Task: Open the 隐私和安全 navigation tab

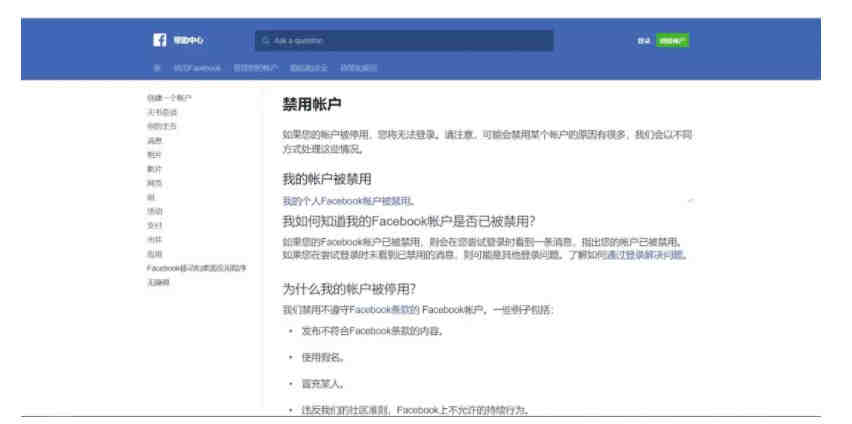Action: point(309,68)
